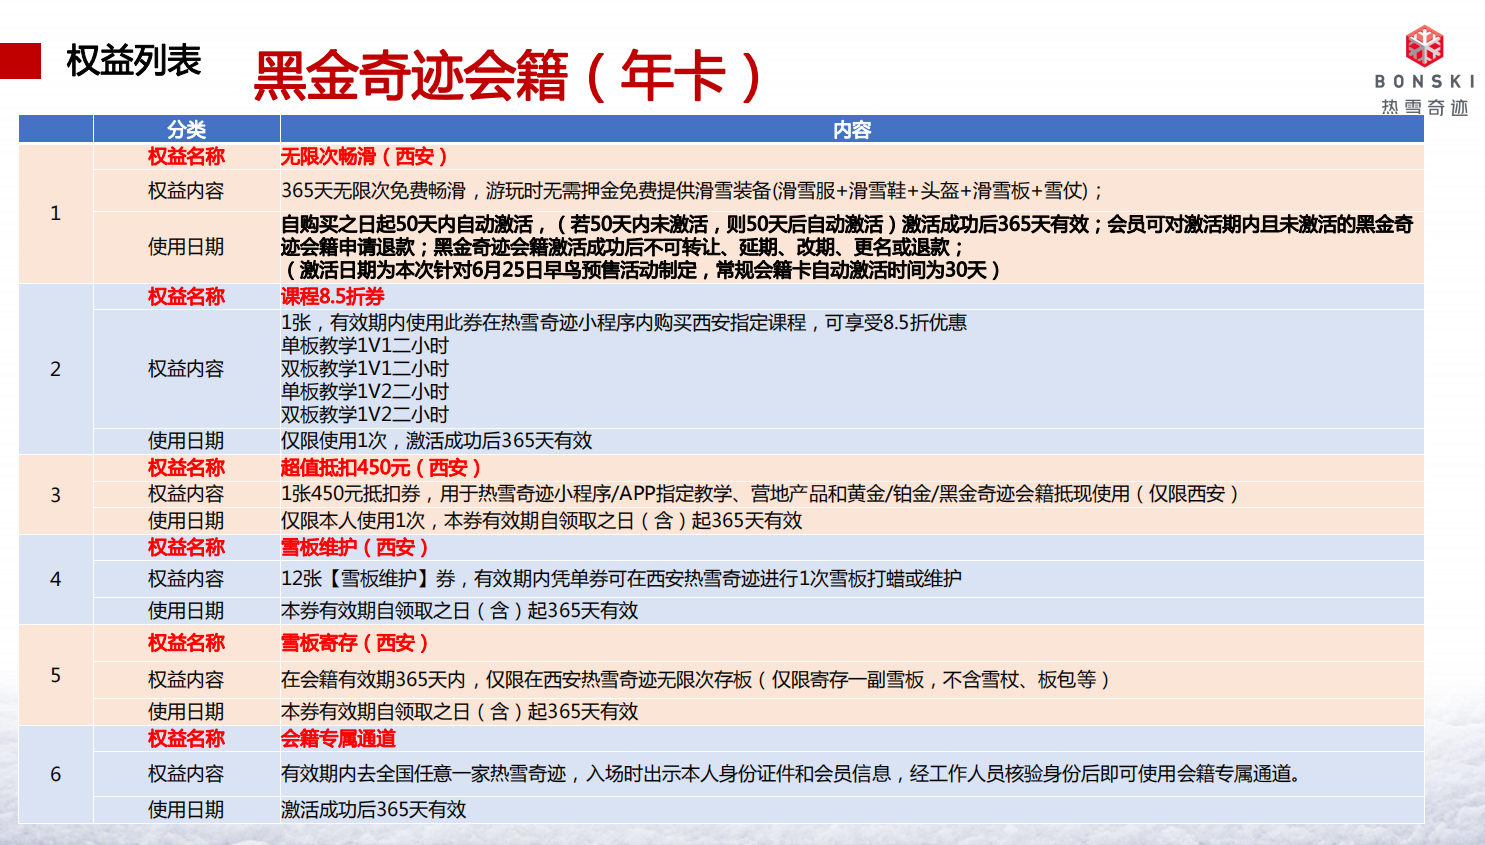Click text '有效期内去全国任意一家热雪奇迹'
Image resolution: width=1485 pixels, height=845 pixels.
point(791,774)
